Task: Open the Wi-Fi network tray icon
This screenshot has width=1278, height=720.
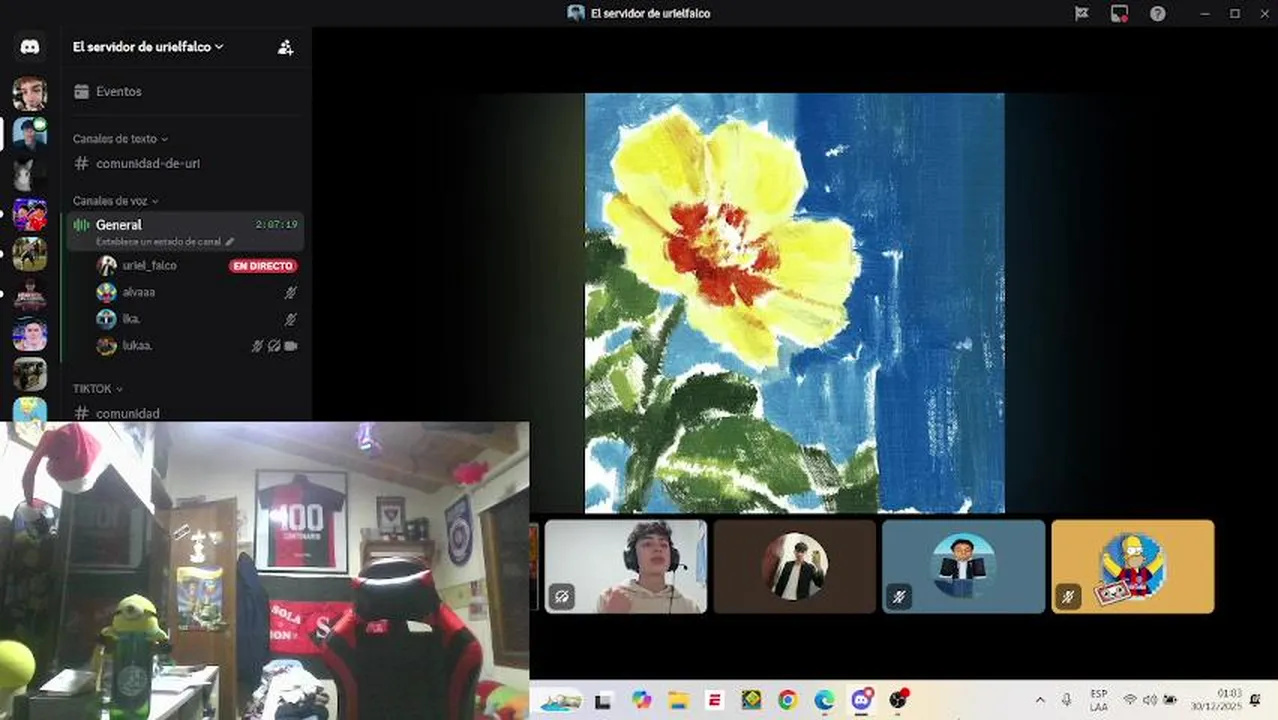Action: [x=1130, y=700]
